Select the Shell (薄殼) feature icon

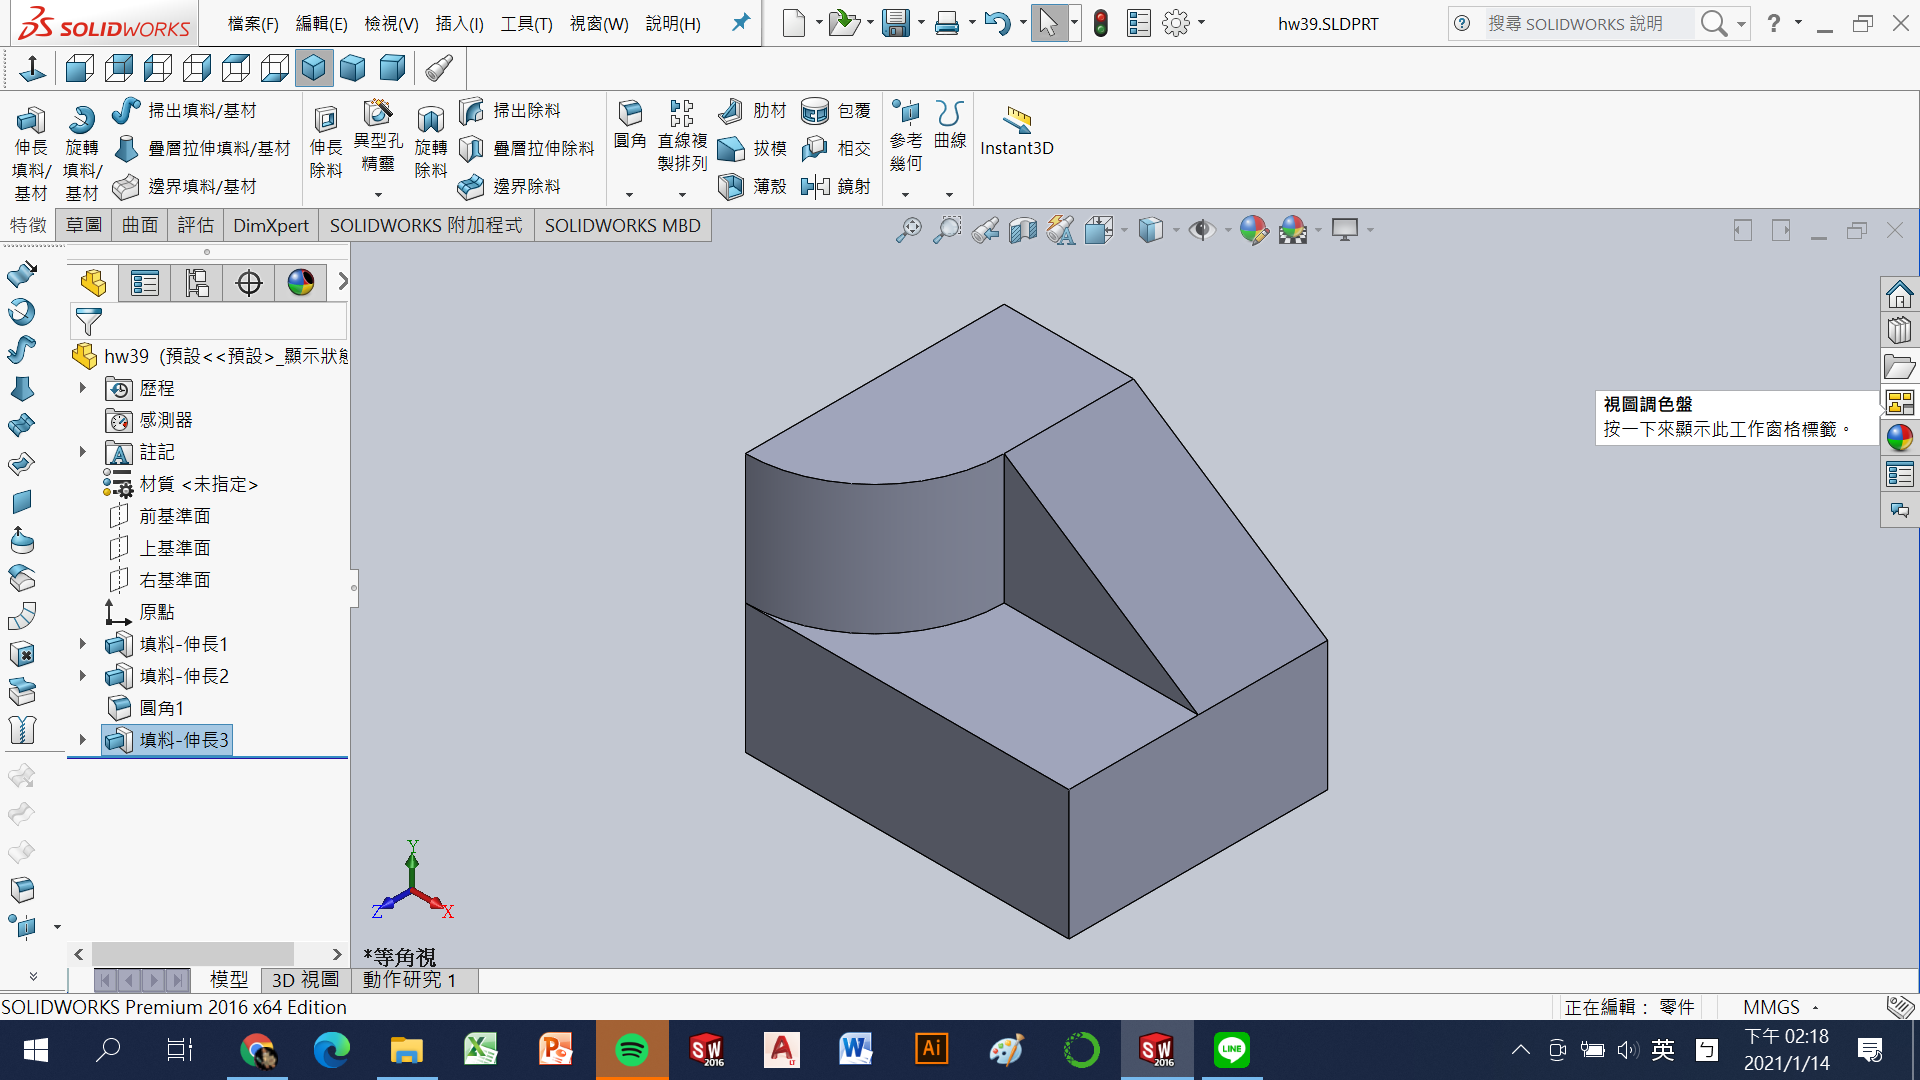click(732, 186)
